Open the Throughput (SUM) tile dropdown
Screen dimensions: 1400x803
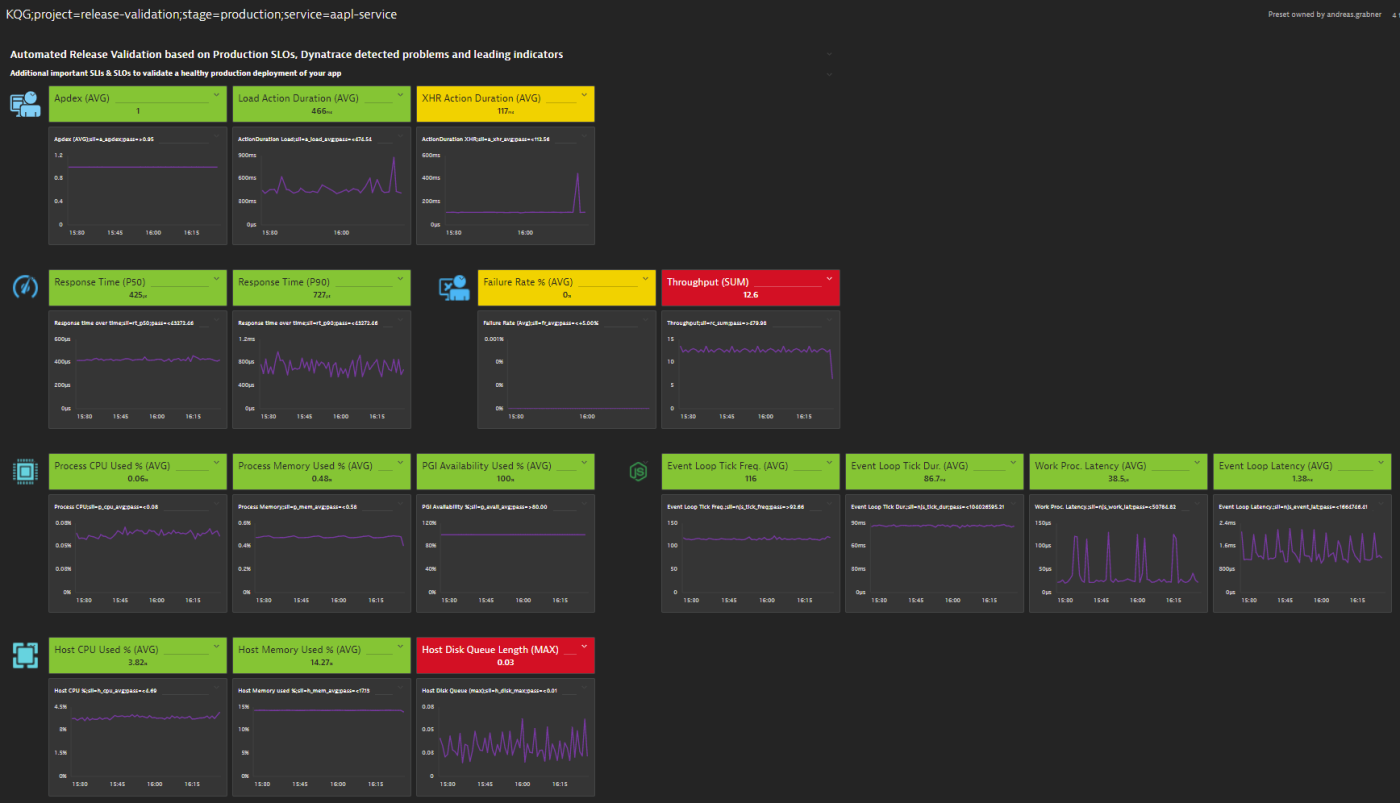pos(828,279)
